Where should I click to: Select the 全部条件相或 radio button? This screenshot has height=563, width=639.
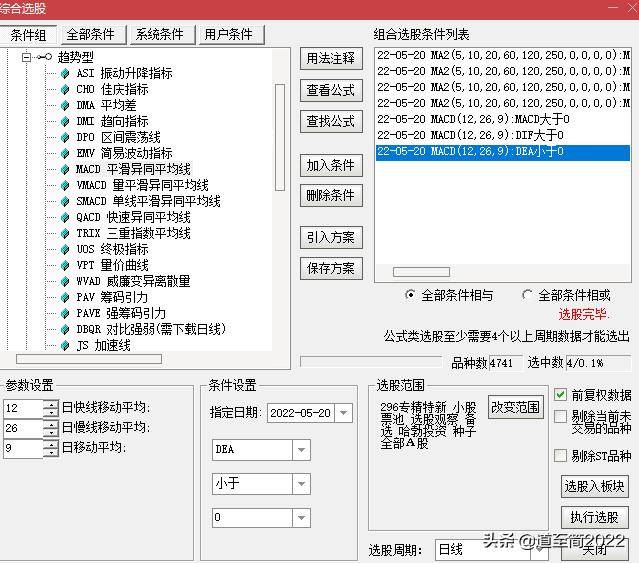[x=527, y=295]
